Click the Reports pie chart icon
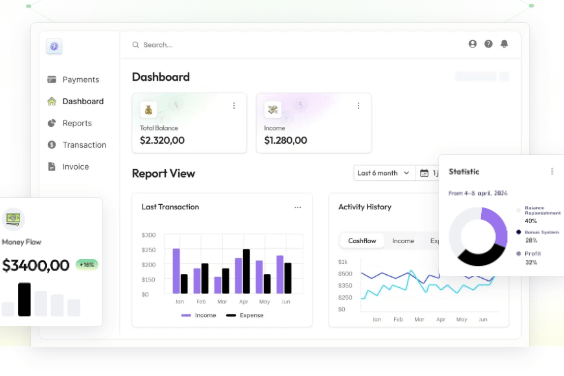 [52, 123]
